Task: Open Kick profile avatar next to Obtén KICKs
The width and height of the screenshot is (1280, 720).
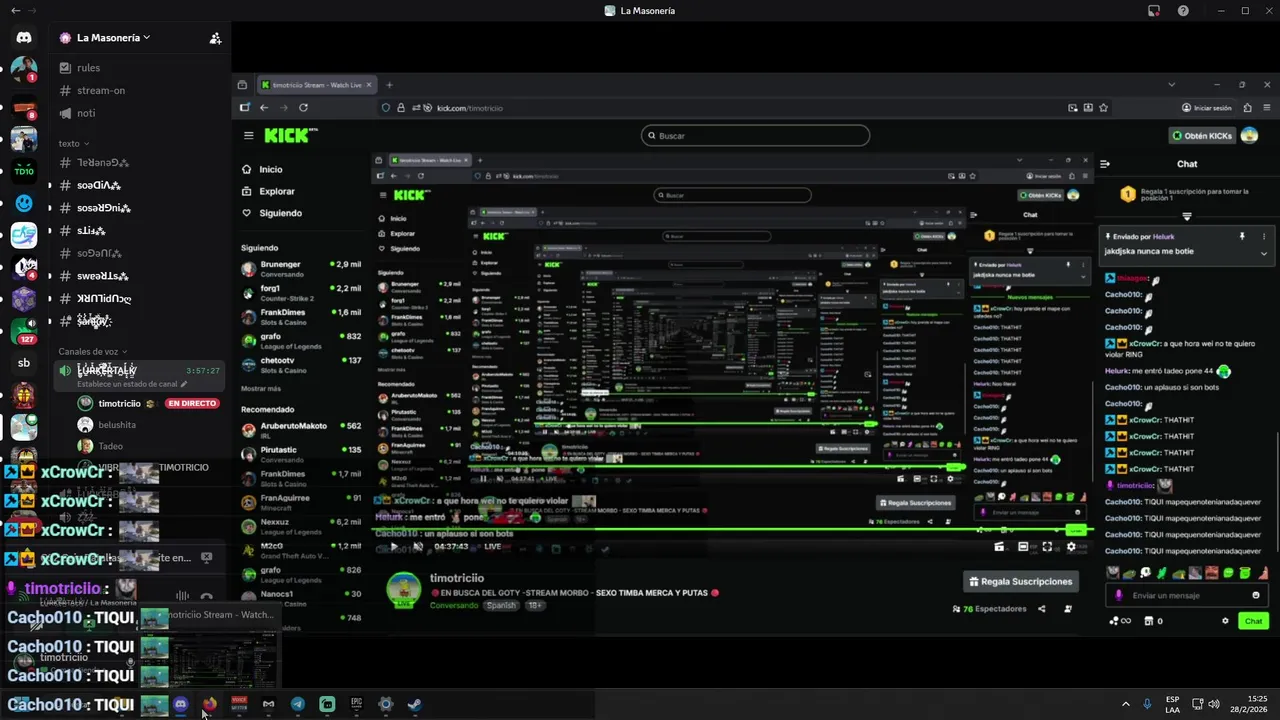Action: coord(1249,135)
